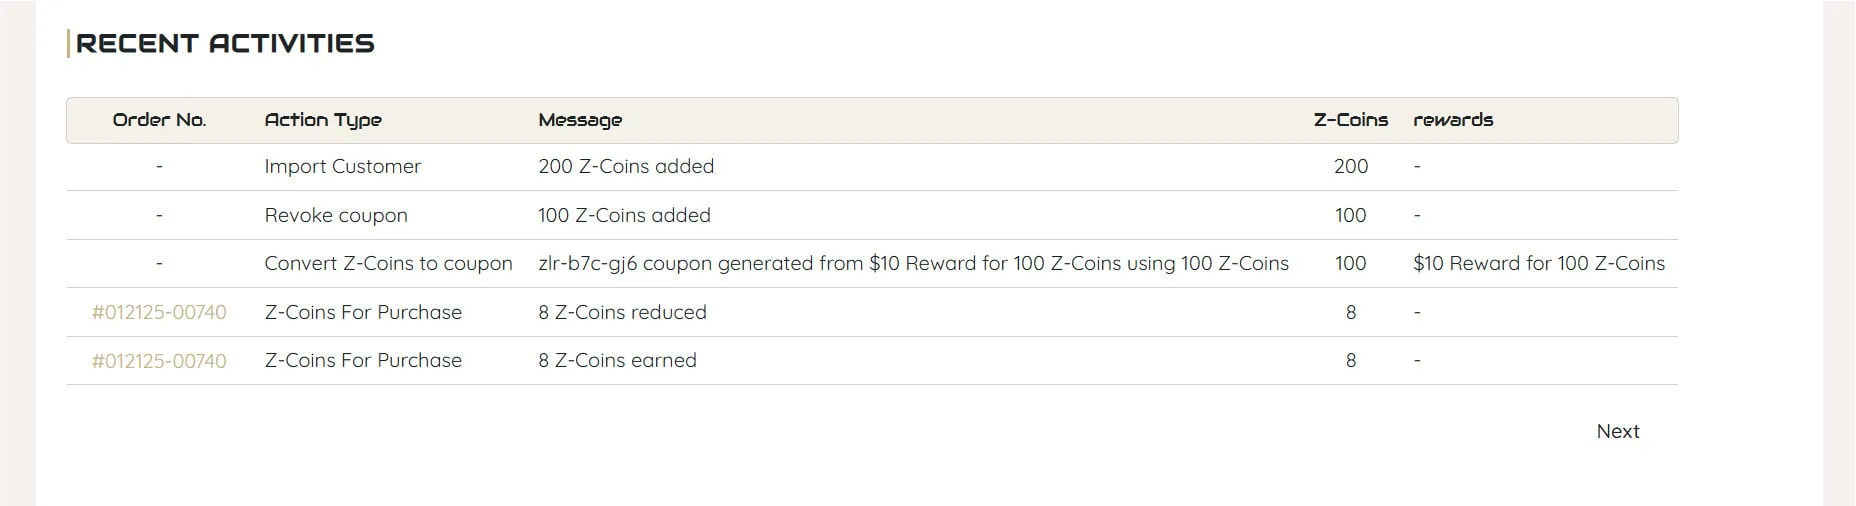The height and width of the screenshot is (506, 1856).
Task: Select the 8 Z-Coins reduced message
Action: tap(622, 312)
